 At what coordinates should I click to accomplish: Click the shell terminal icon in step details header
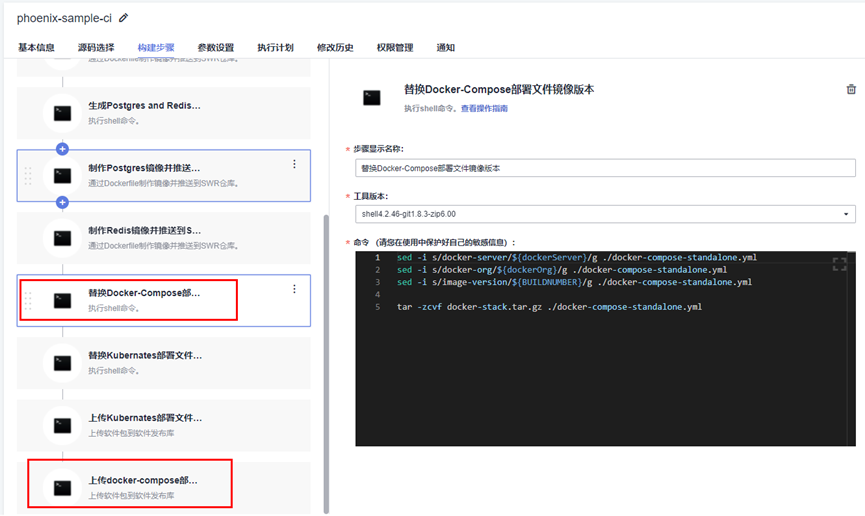pos(372,98)
